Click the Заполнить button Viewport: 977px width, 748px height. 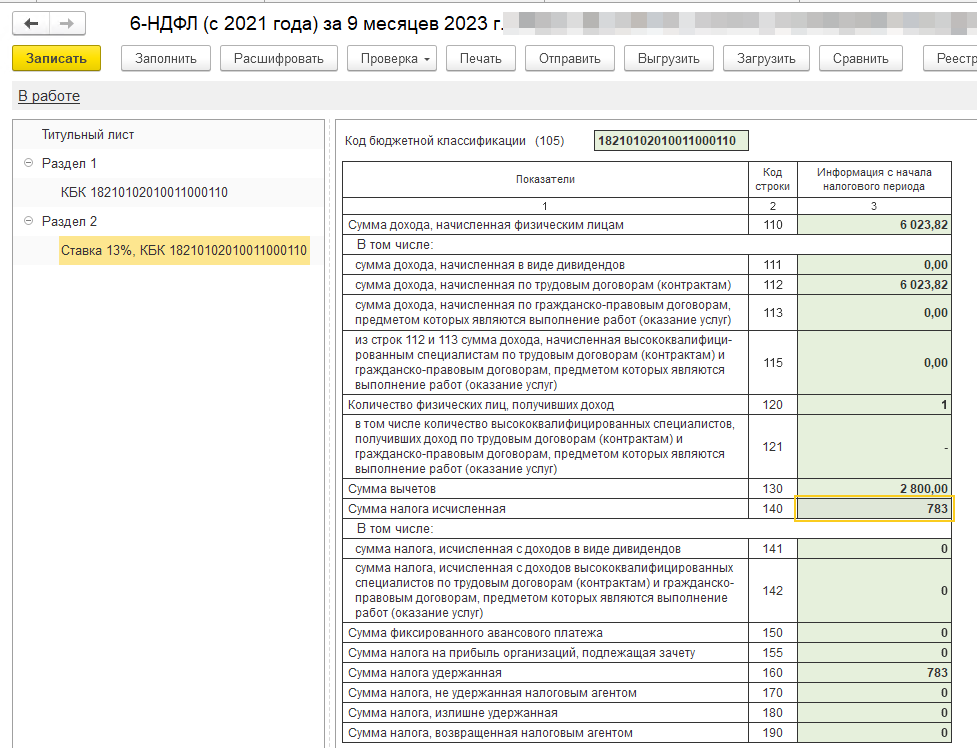point(166,59)
